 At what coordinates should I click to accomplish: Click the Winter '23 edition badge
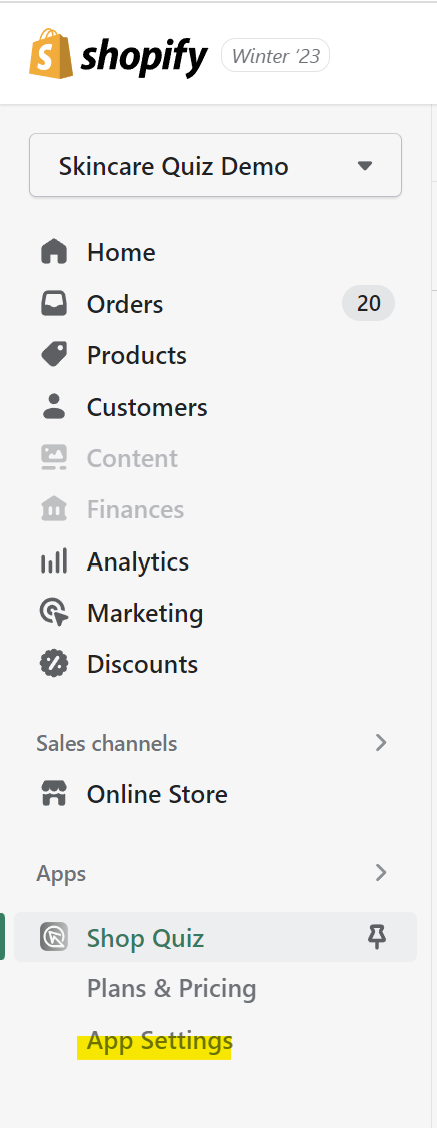point(276,56)
